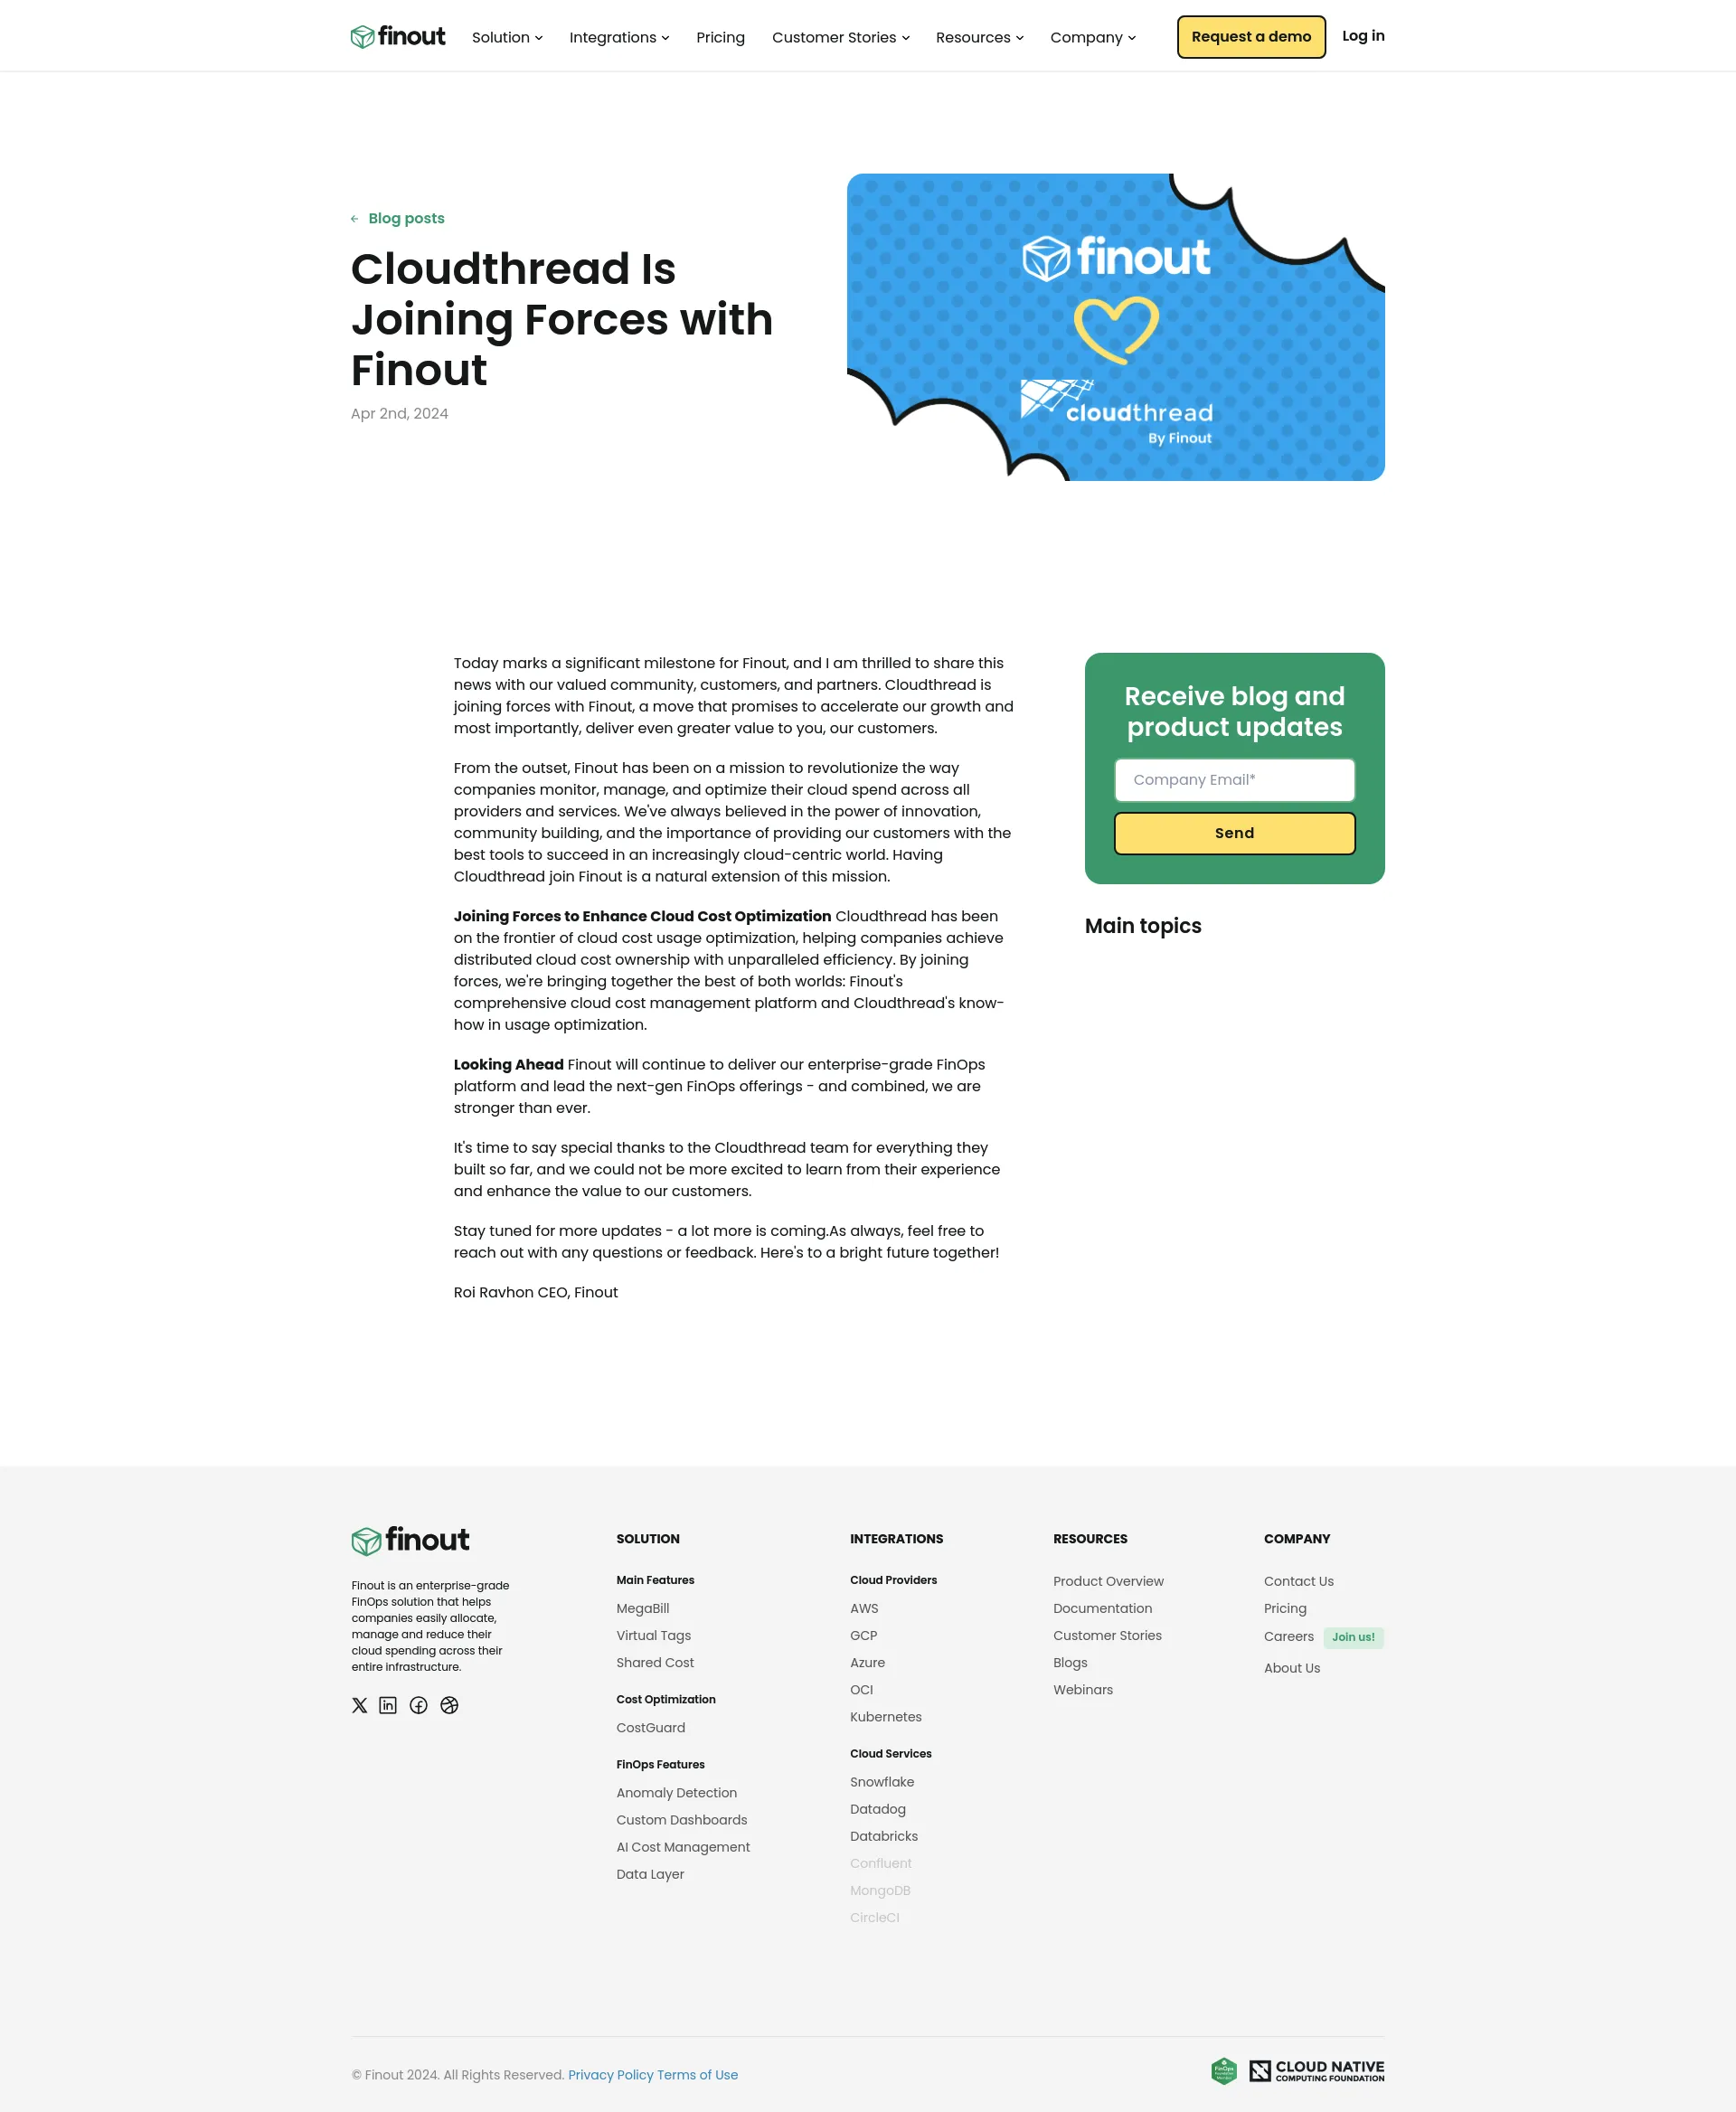Click the Send button for email subscription
Image resolution: width=1736 pixels, height=2112 pixels.
1234,834
